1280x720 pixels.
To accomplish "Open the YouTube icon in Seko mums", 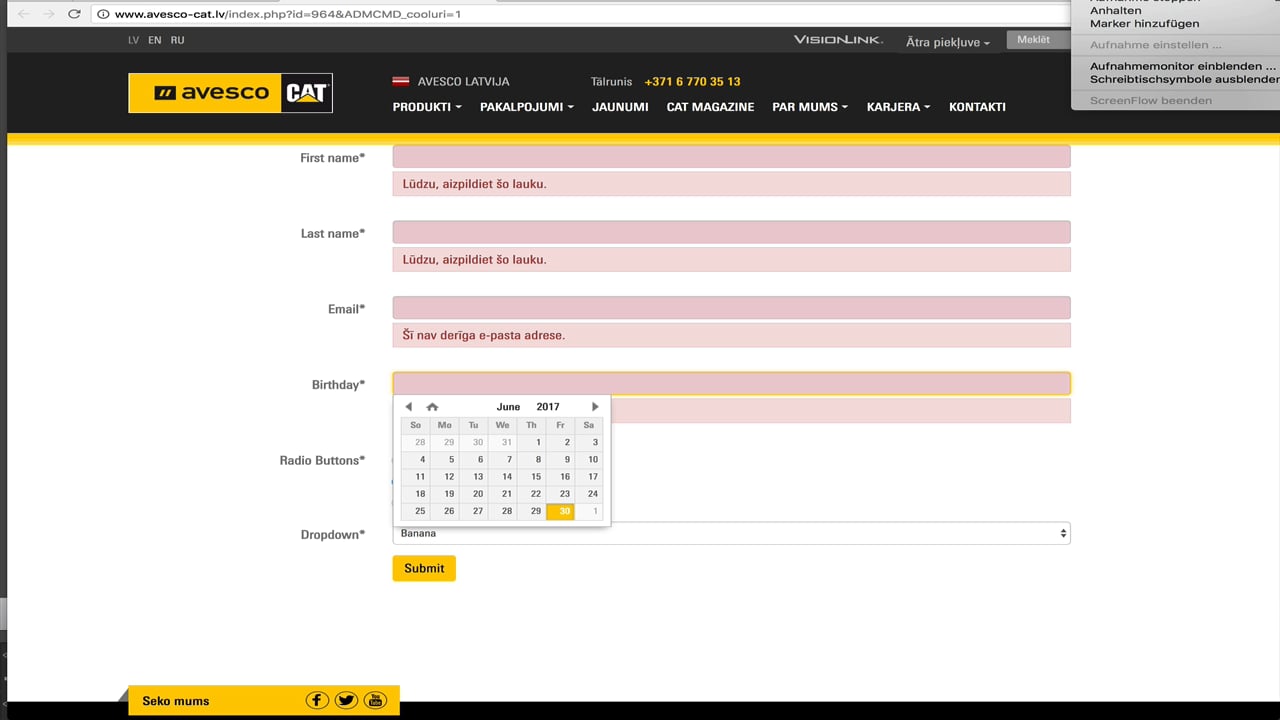I will coord(375,700).
